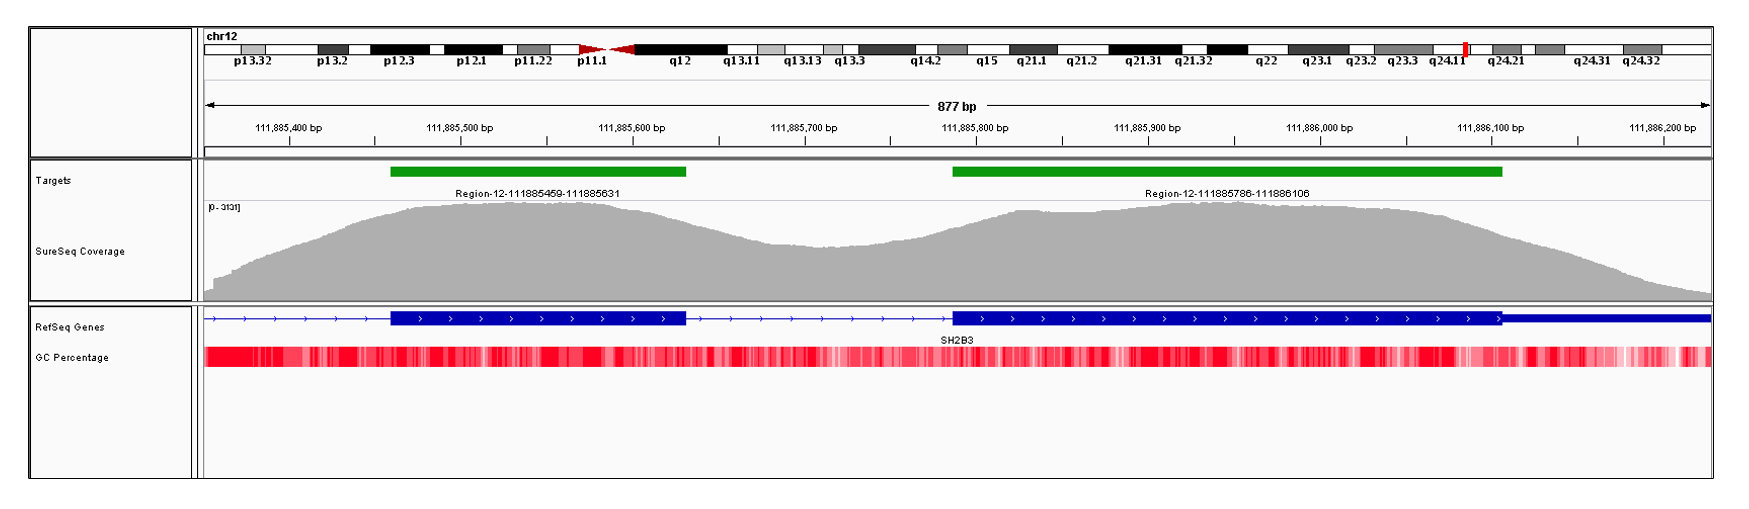Viewport: 1749px width, 509px height.
Task: Click the p12.3 cytoband region
Action: coord(400,49)
